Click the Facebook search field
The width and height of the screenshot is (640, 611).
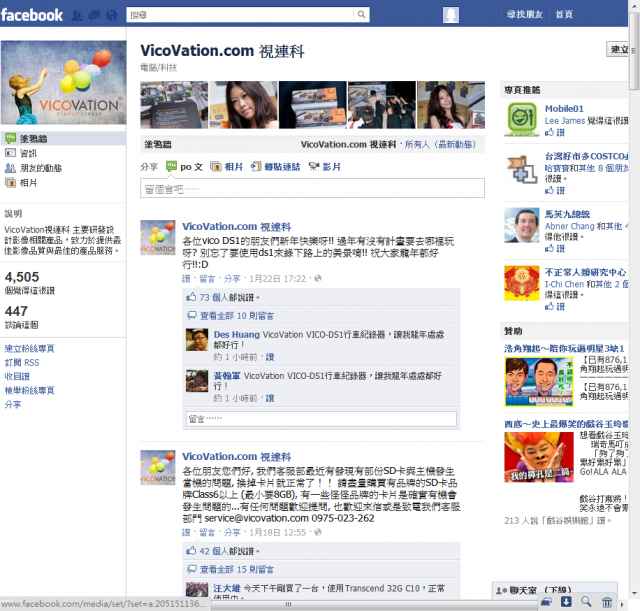pyautogui.click(x=240, y=15)
